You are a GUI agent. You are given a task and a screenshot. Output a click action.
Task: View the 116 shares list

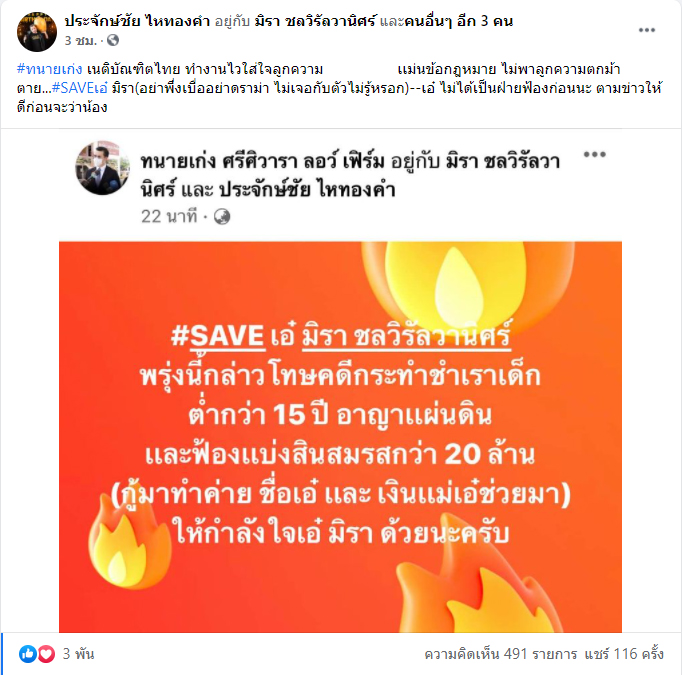click(624, 654)
